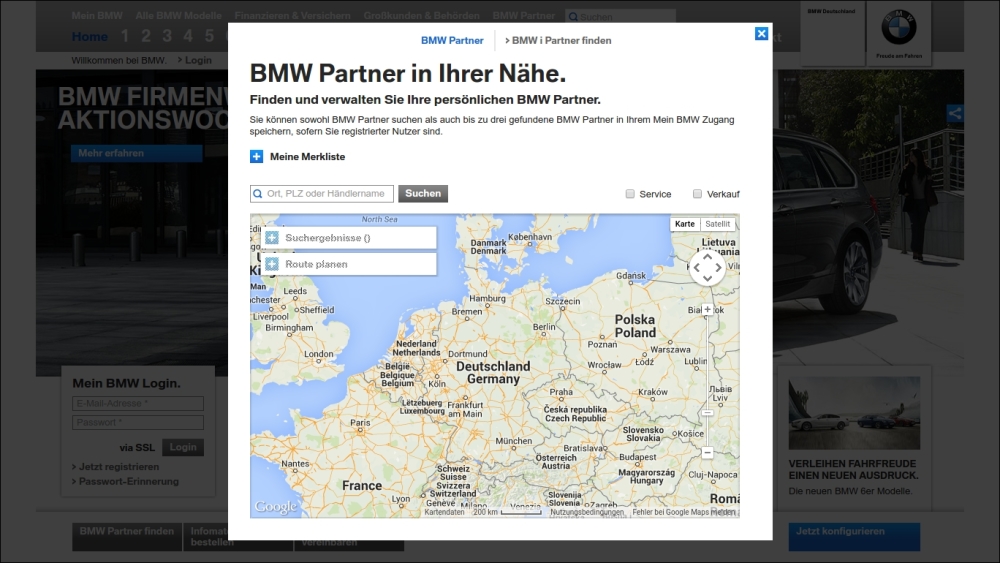Close the BMW Partner dialog
Screen dimensions: 1000x563
click(x=761, y=34)
